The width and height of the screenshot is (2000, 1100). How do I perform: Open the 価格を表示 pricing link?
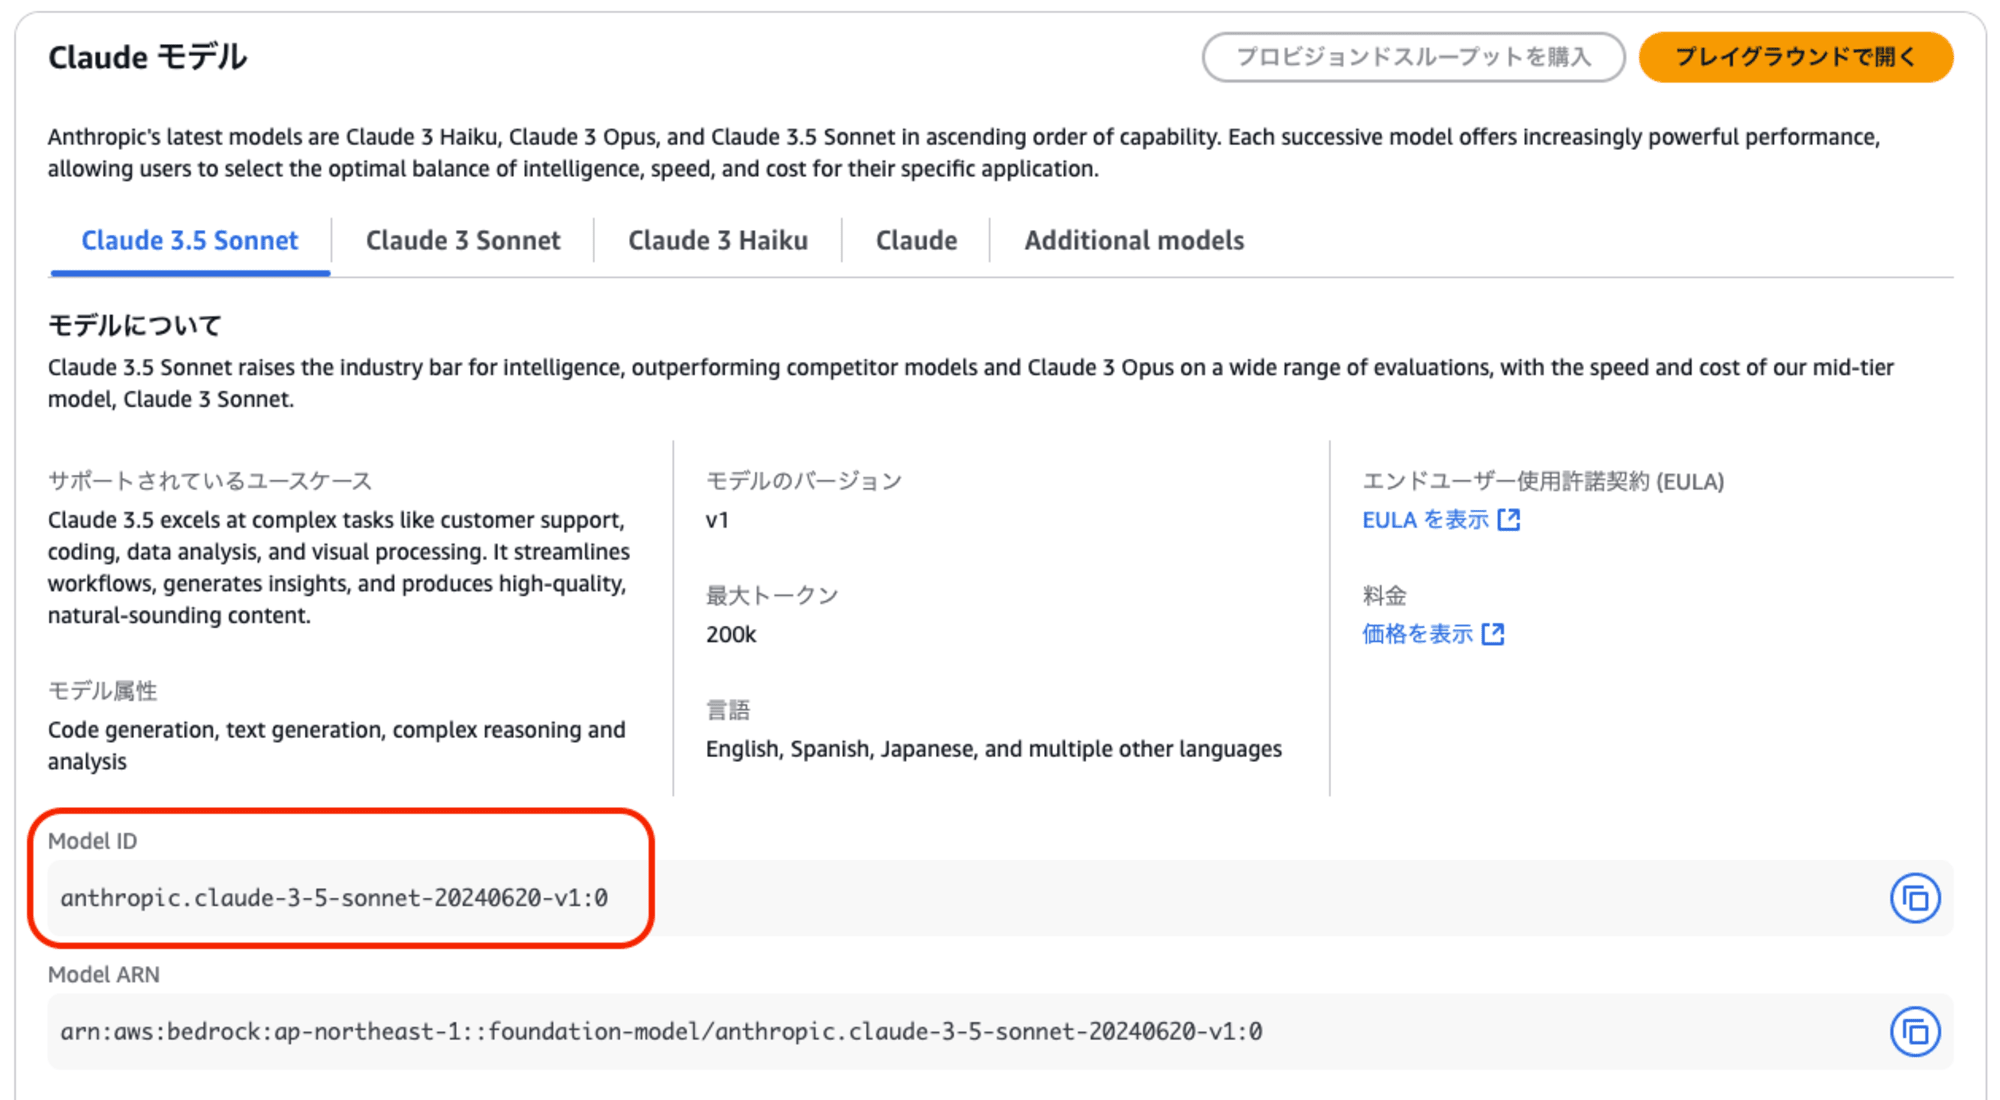[x=1433, y=634]
